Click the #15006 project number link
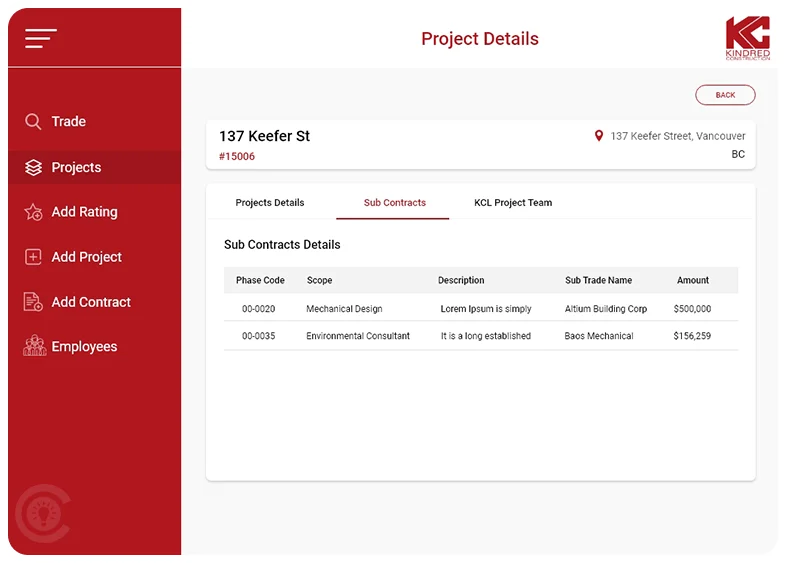786x563 pixels. point(237,157)
